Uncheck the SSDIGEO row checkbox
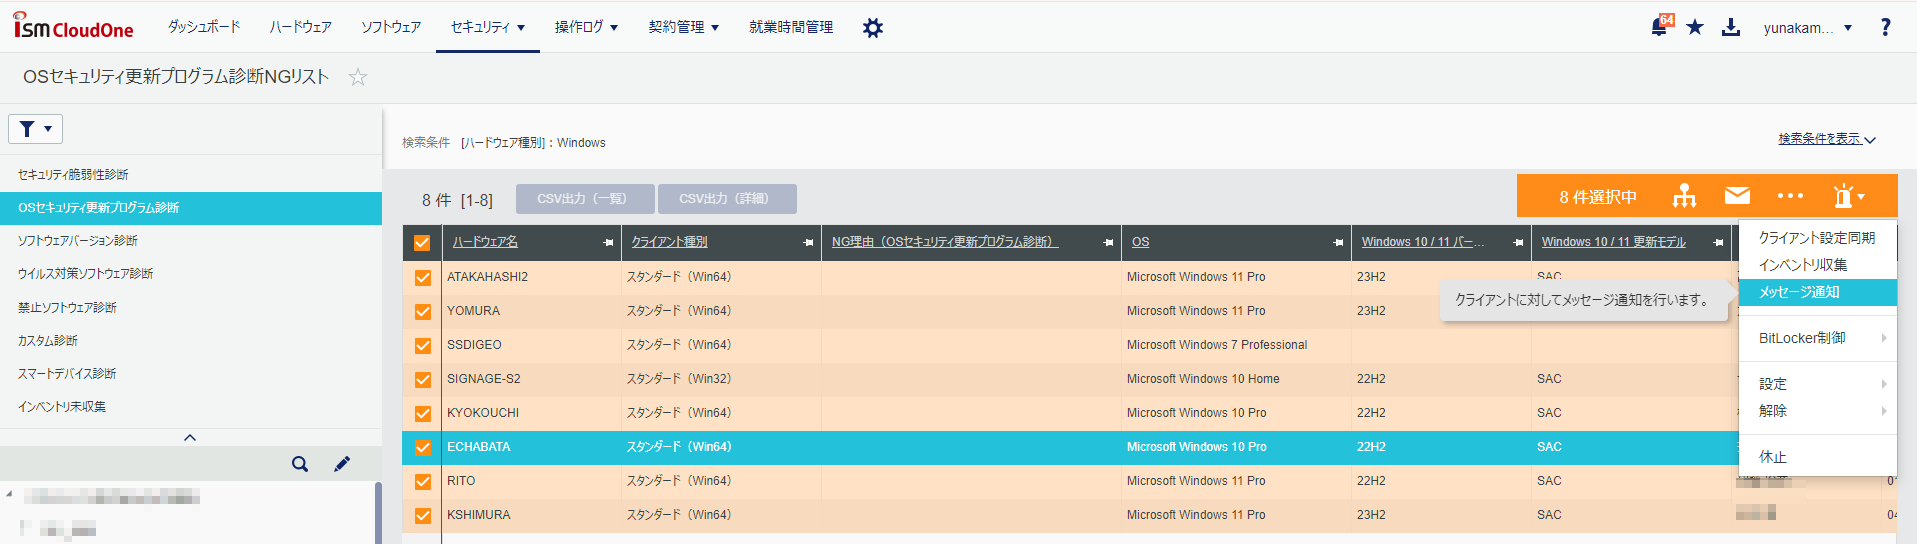The image size is (1917, 544). point(423,346)
